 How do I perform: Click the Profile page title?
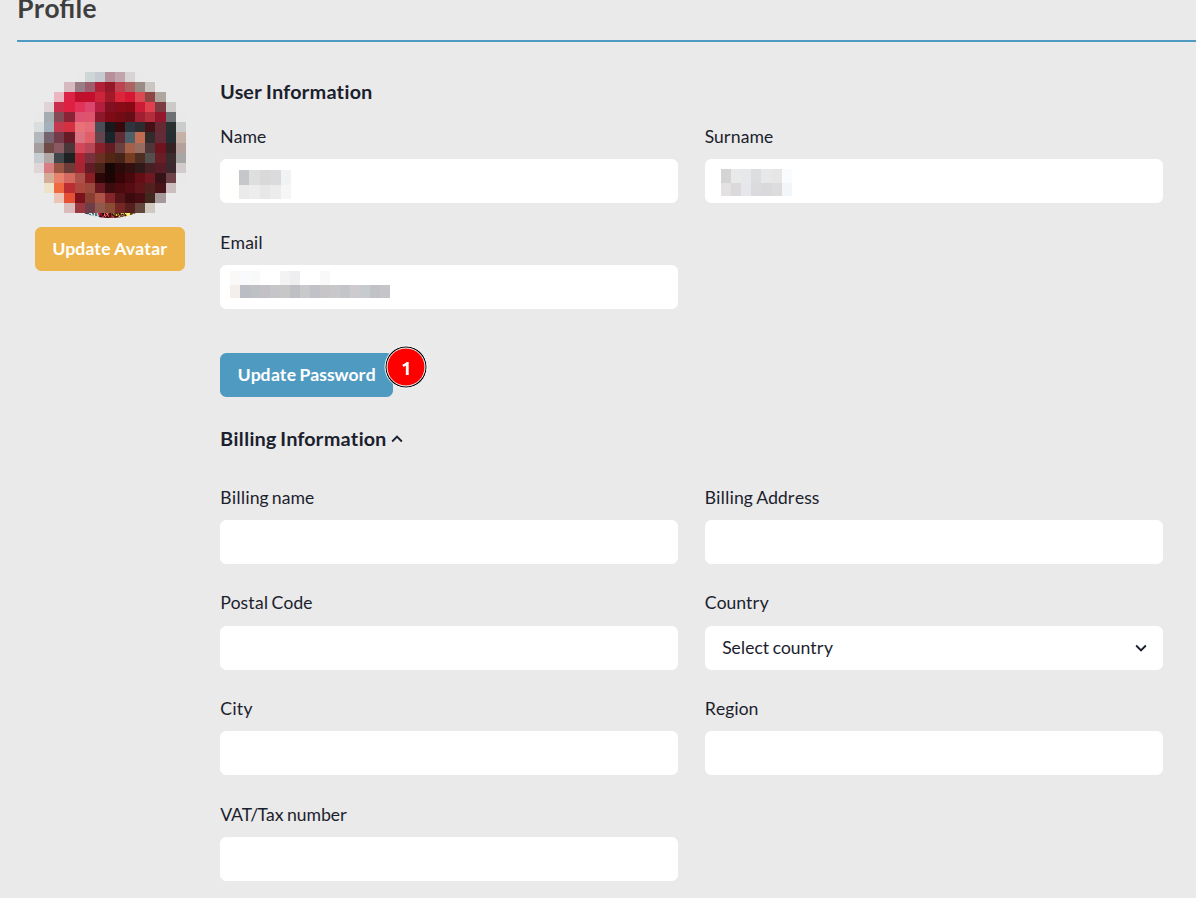click(x=56, y=10)
